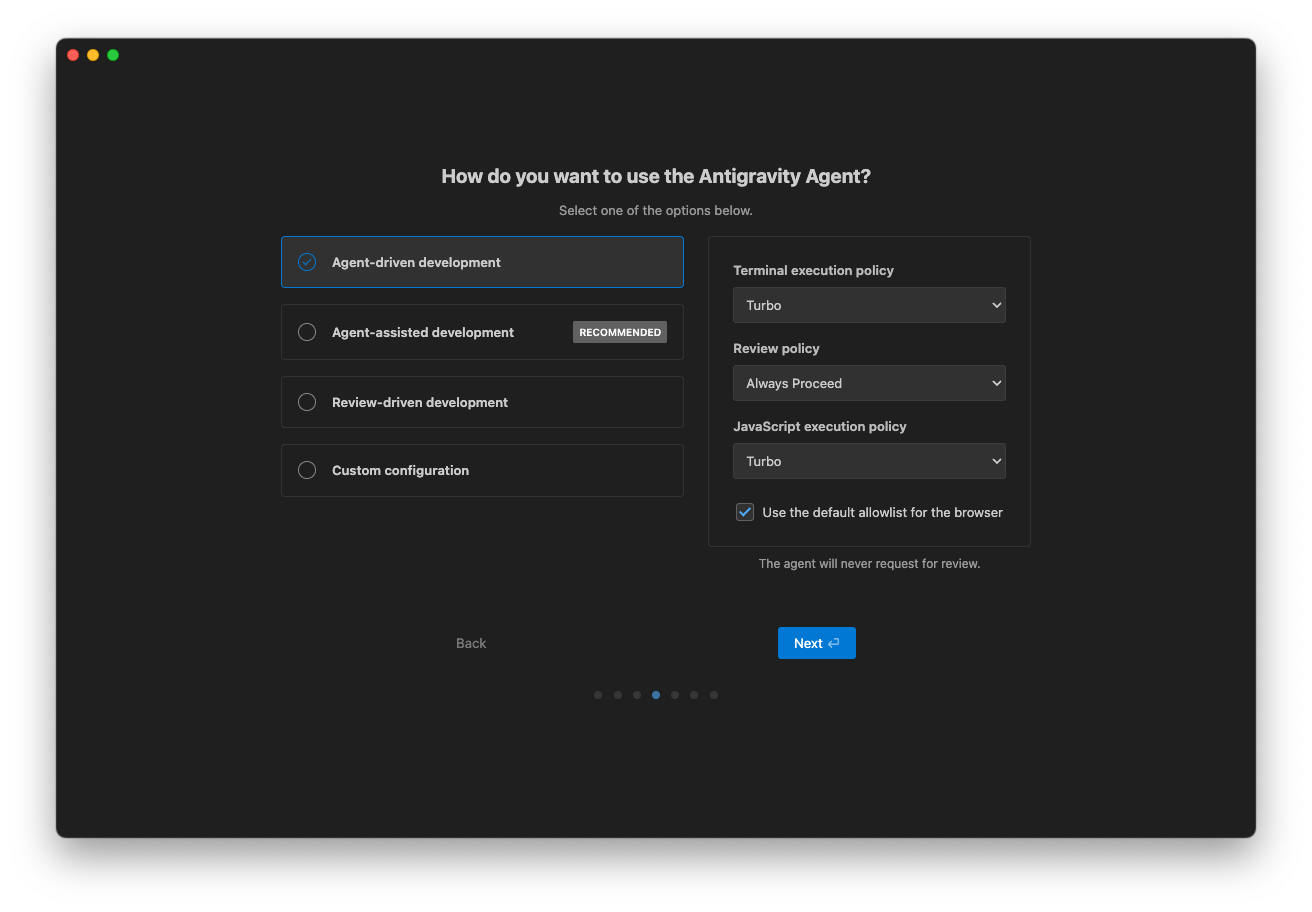This screenshot has width=1312, height=912.
Task: Click the fifth pagination dot
Action: coord(675,695)
